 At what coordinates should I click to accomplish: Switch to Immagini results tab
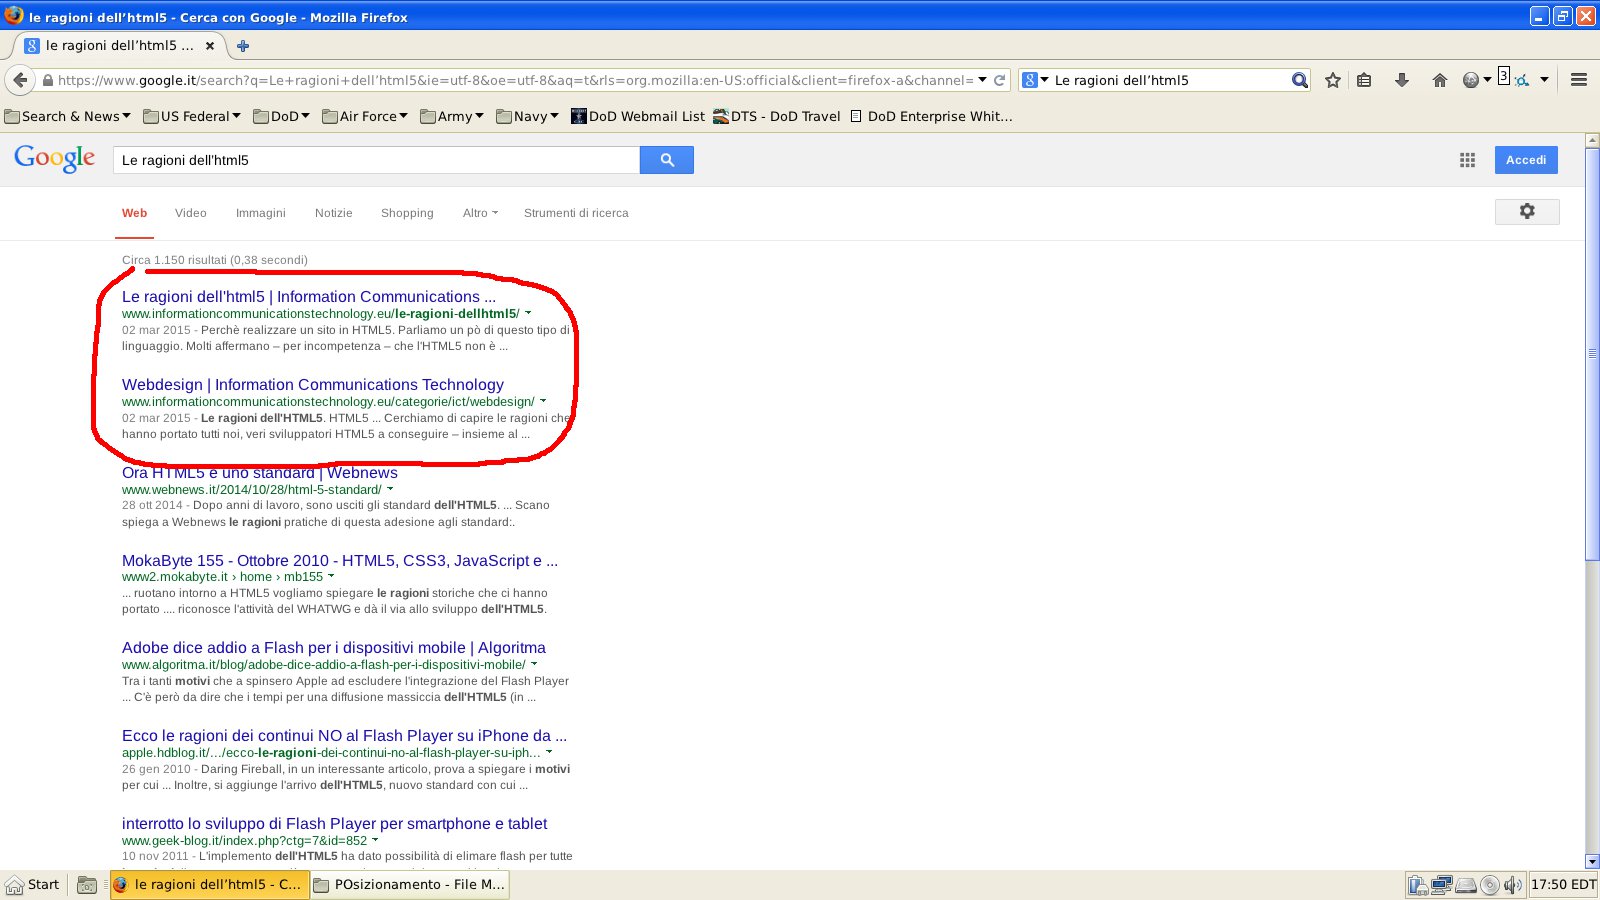click(260, 213)
